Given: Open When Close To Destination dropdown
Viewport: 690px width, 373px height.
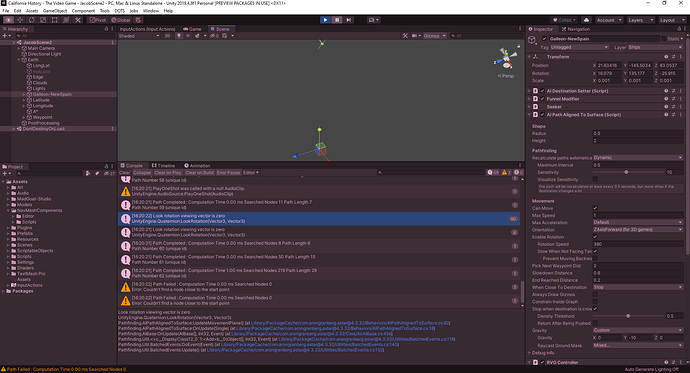Looking at the screenshot, I should pyautogui.click(x=638, y=287).
